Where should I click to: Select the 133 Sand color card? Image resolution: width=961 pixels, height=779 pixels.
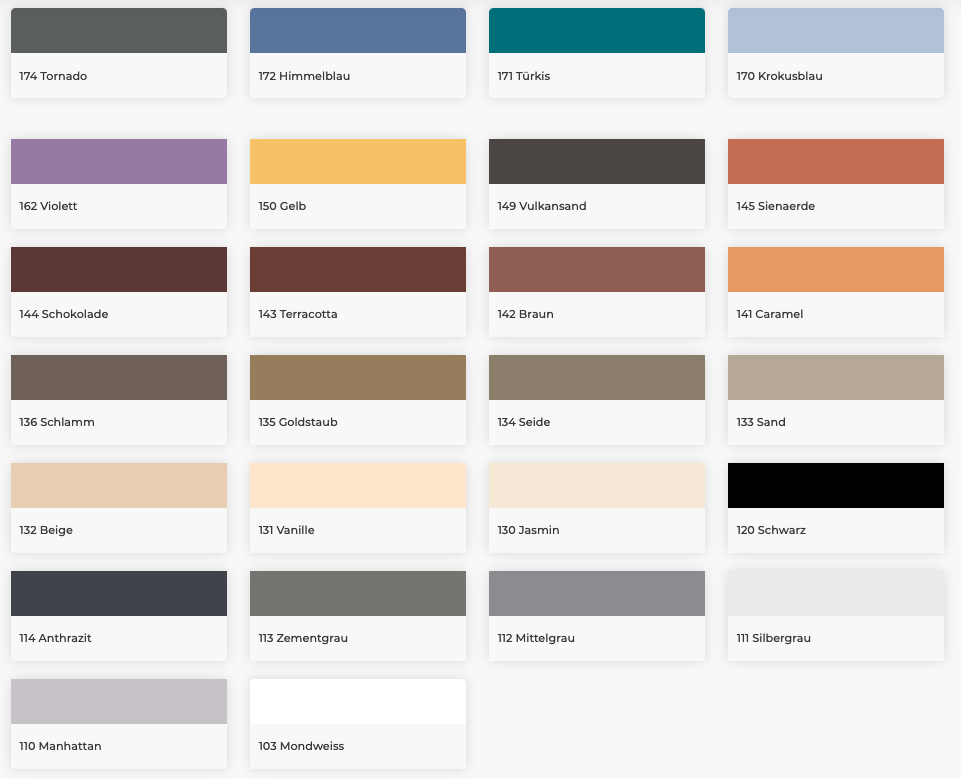click(835, 399)
